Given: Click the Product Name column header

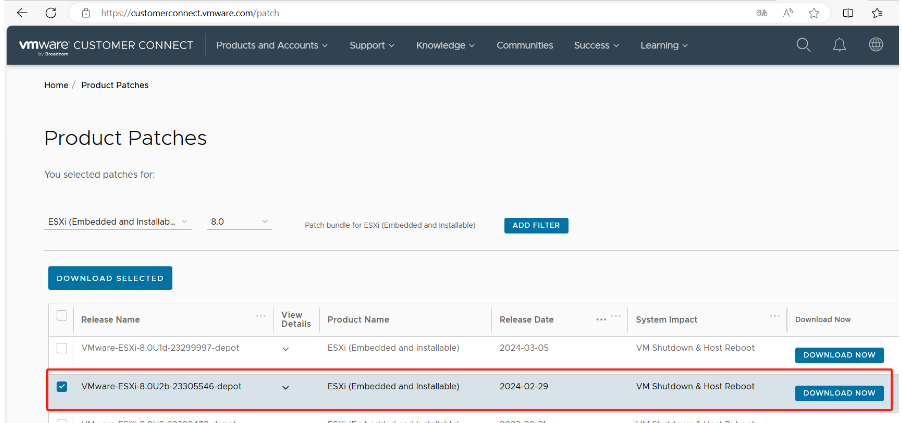Looking at the screenshot, I should pyautogui.click(x=358, y=319).
